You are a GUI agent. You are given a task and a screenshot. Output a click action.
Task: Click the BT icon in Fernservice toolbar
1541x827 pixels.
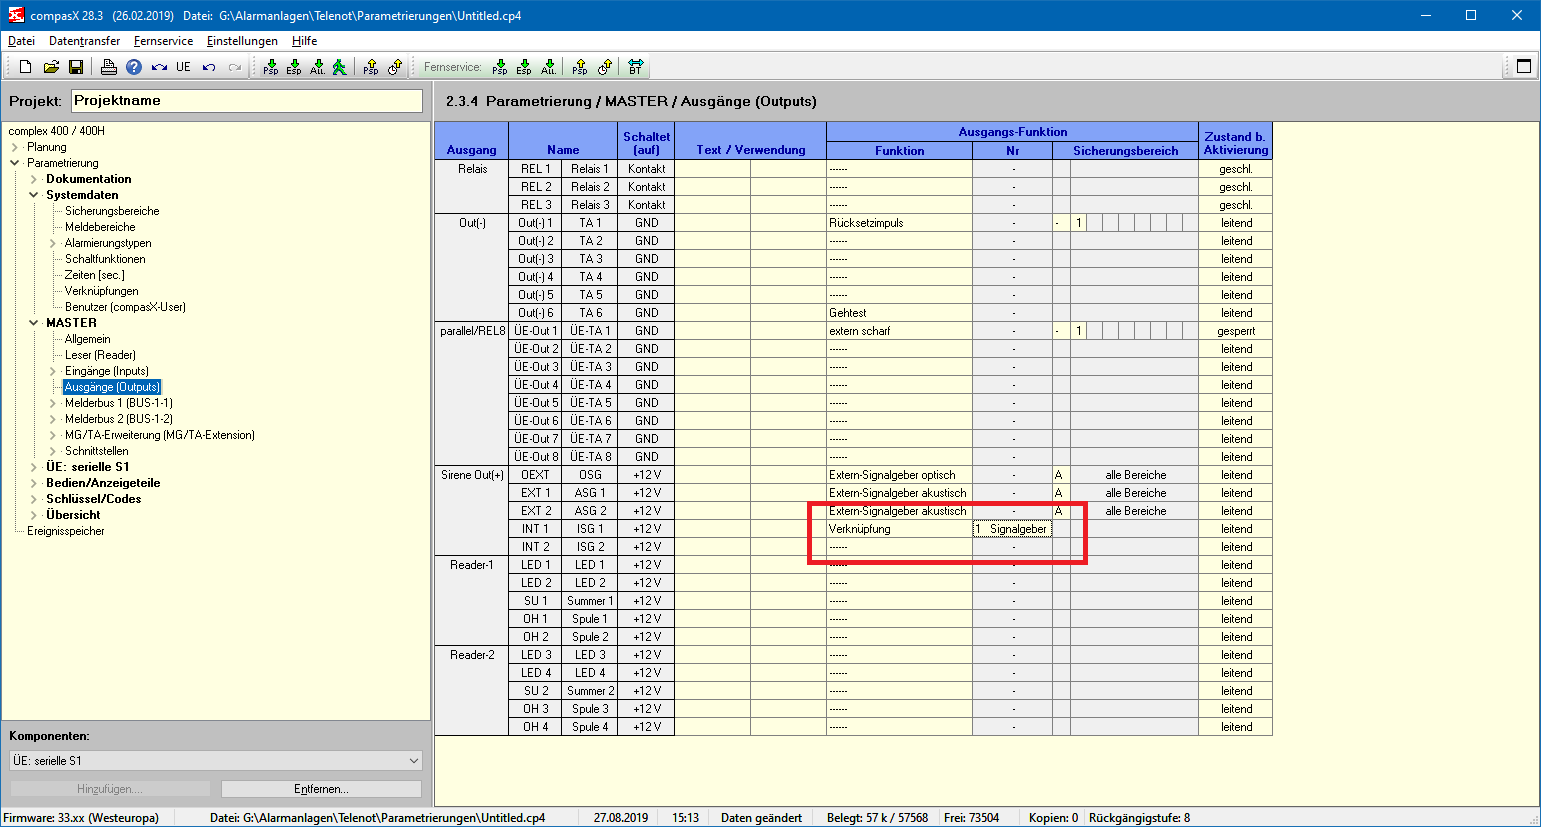click(x=635, y=67)
